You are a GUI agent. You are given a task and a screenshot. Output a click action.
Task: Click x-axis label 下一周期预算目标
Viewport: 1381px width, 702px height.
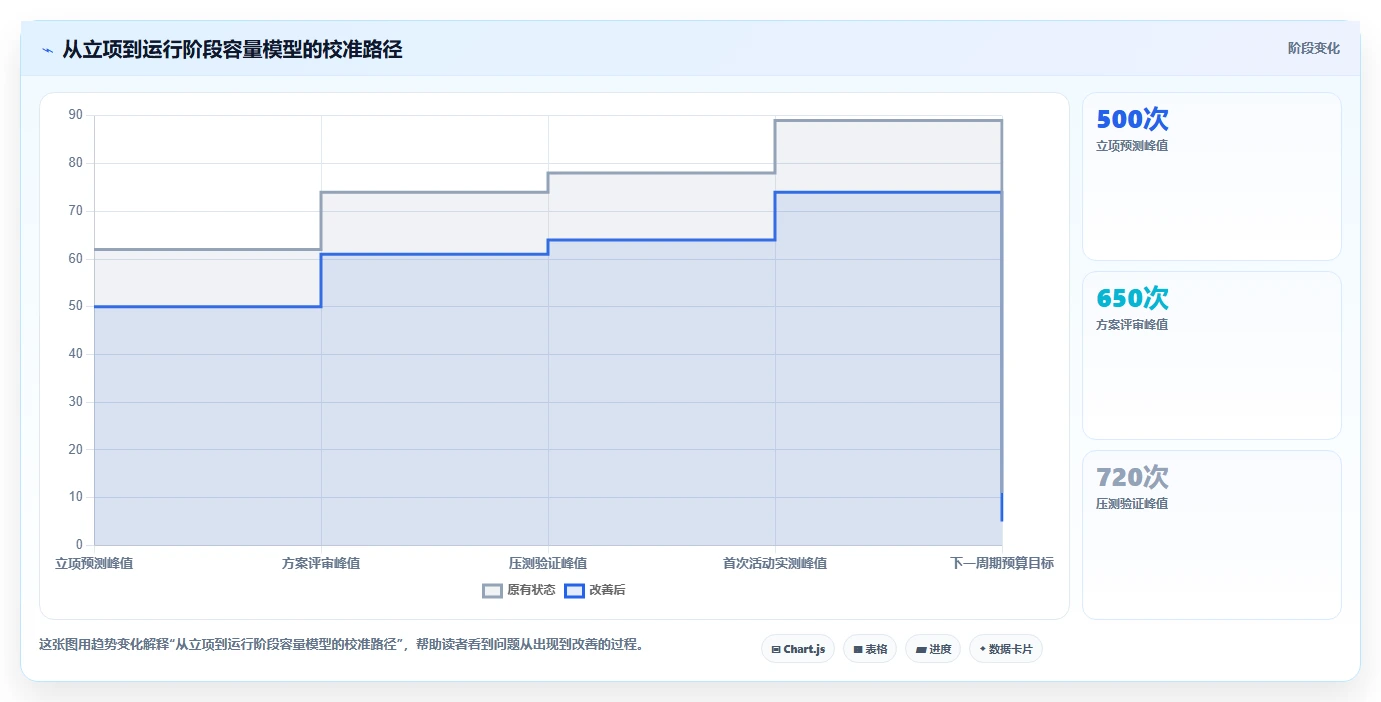[1002, 563]
